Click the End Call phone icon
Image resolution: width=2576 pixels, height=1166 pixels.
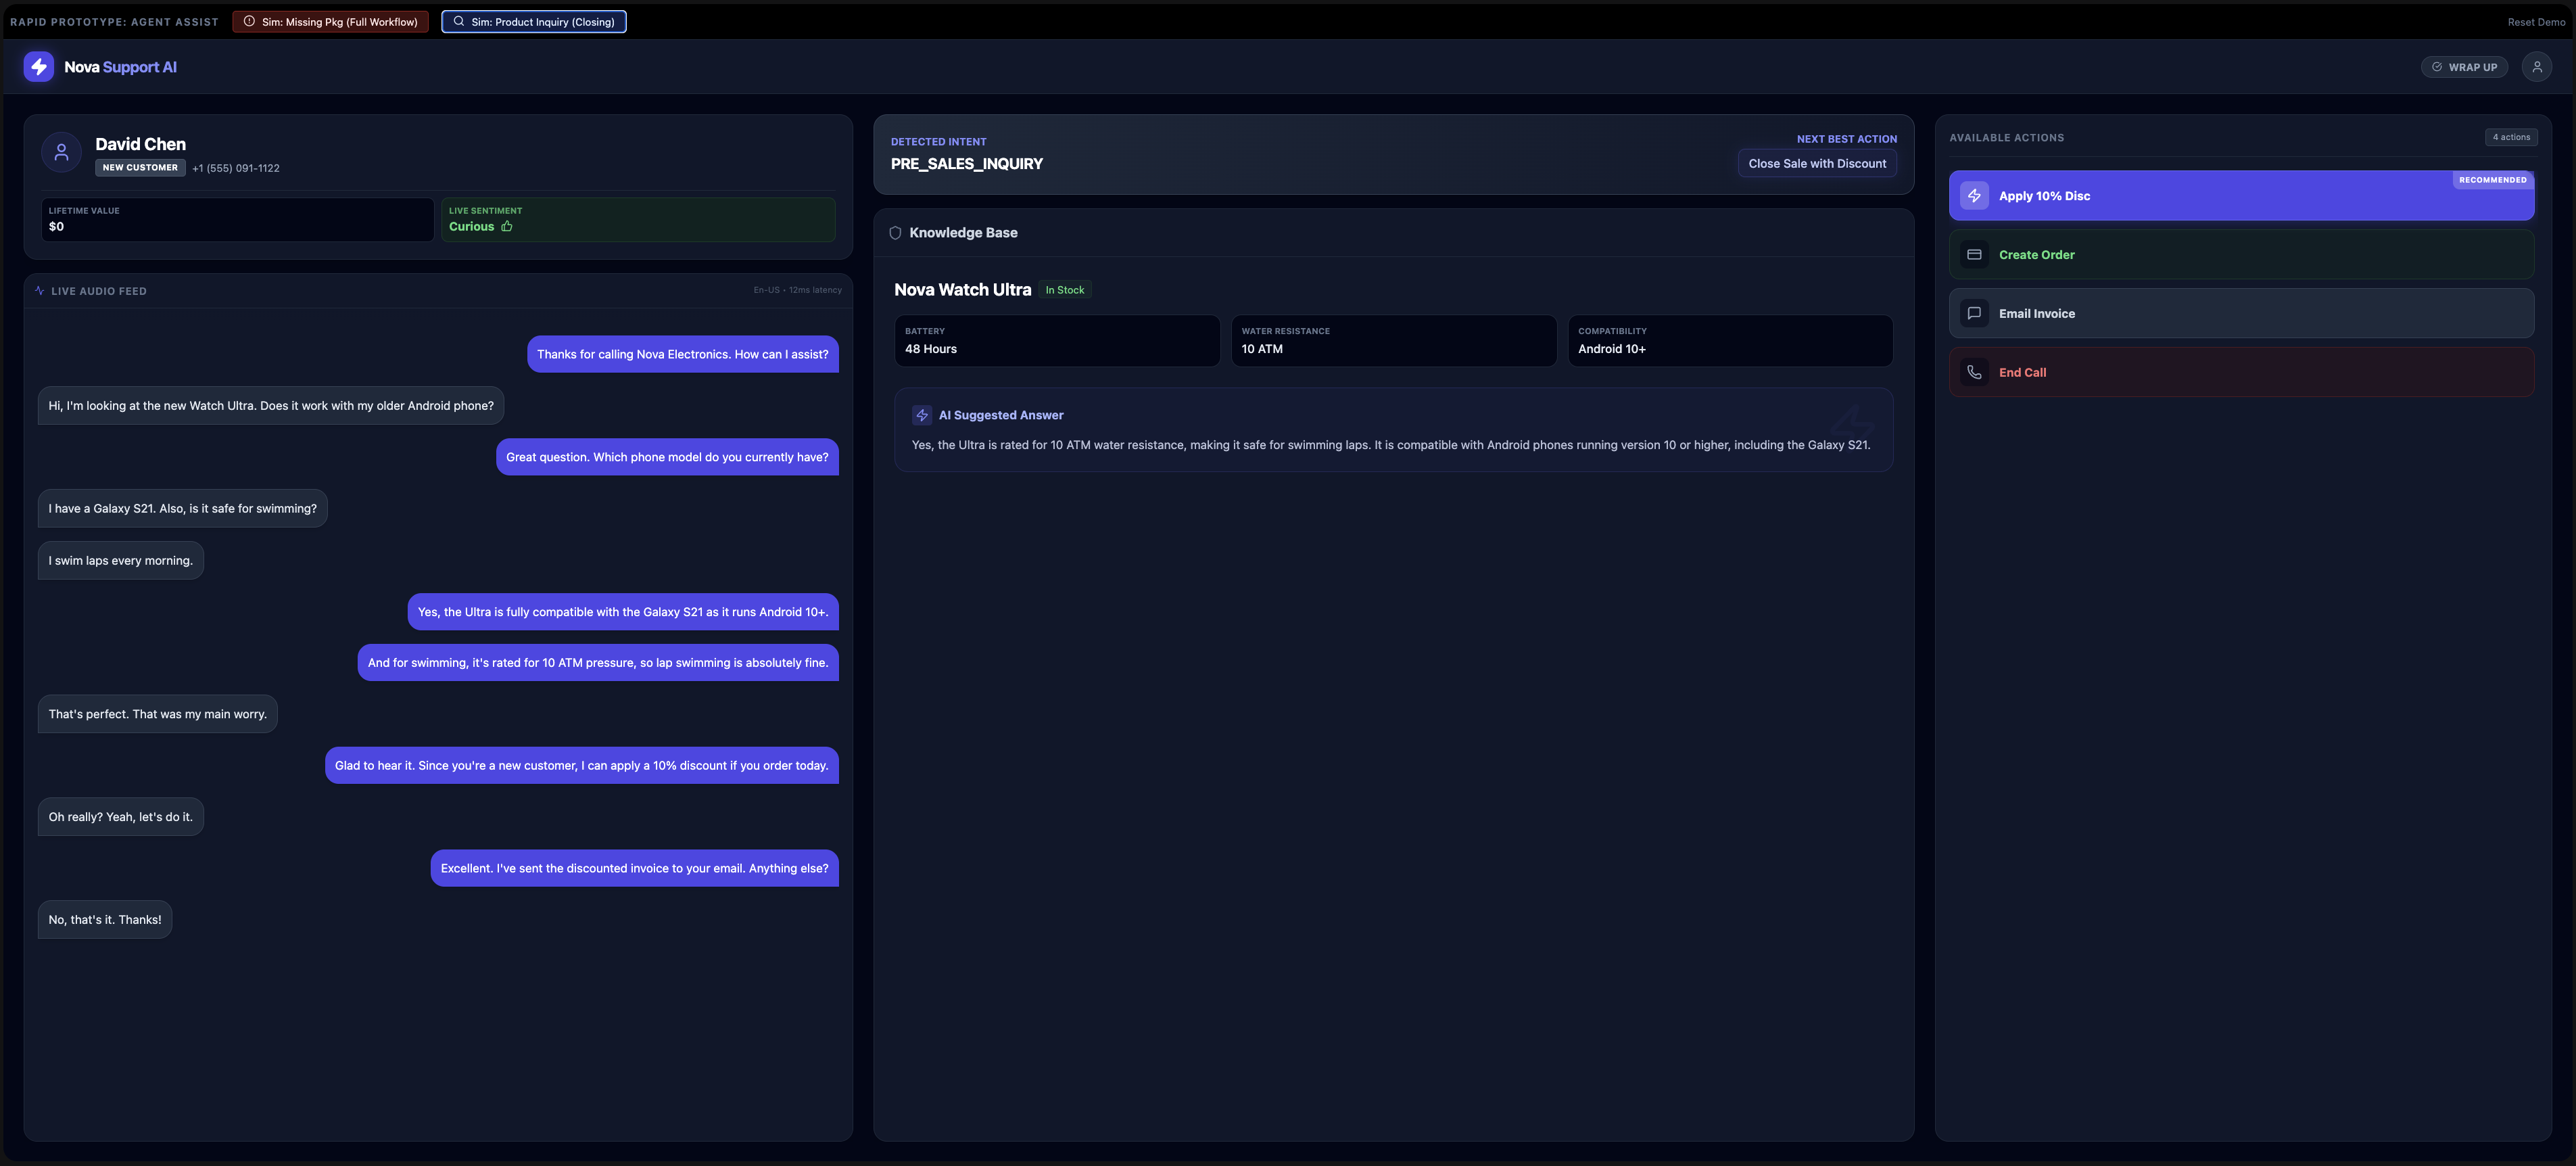click(1974, 372)
